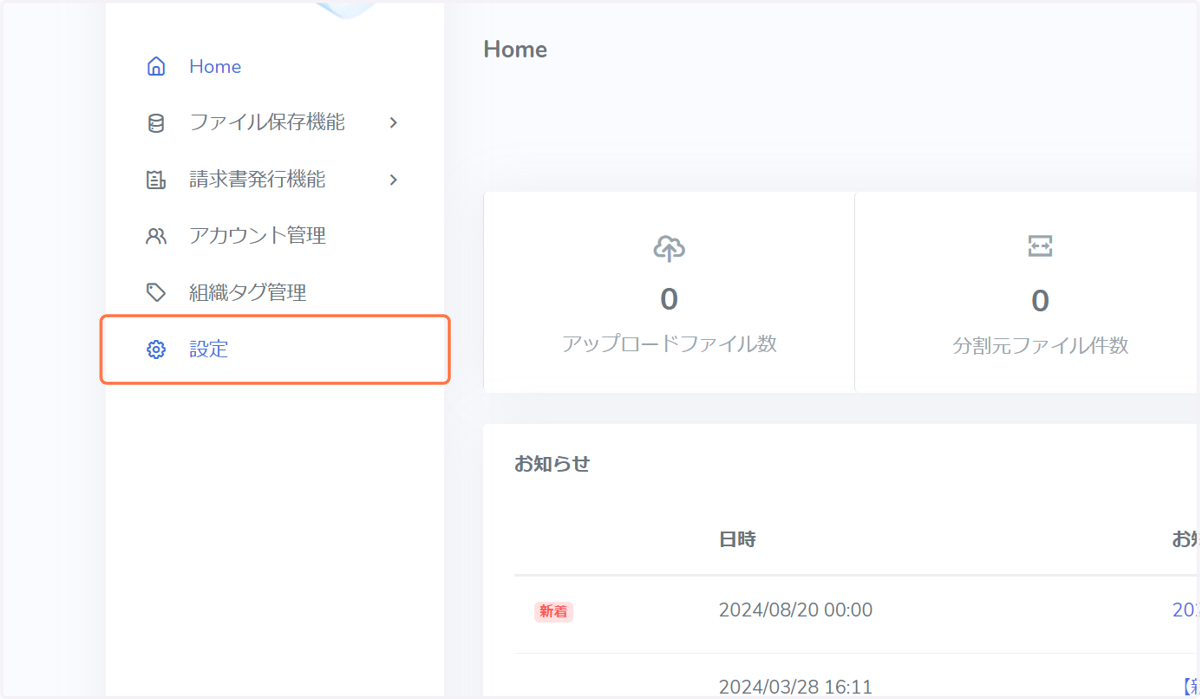
Task: Click the 2024/03/28 16:11 date cell
Action: tap(796, 687)
